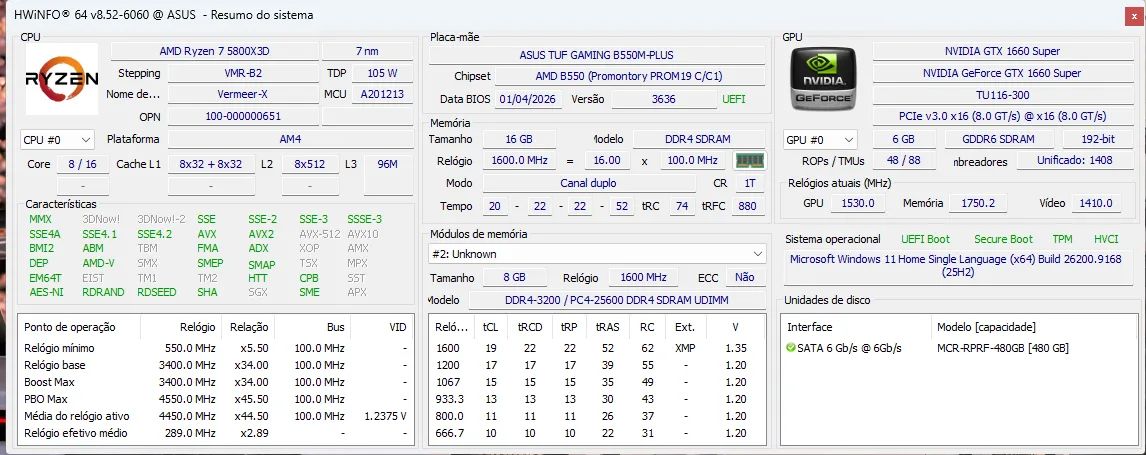Image resolution: width=1146 pixels, height=455 pixels.
Task: Click the 'tCL' column header
Action: click(490, 327)
